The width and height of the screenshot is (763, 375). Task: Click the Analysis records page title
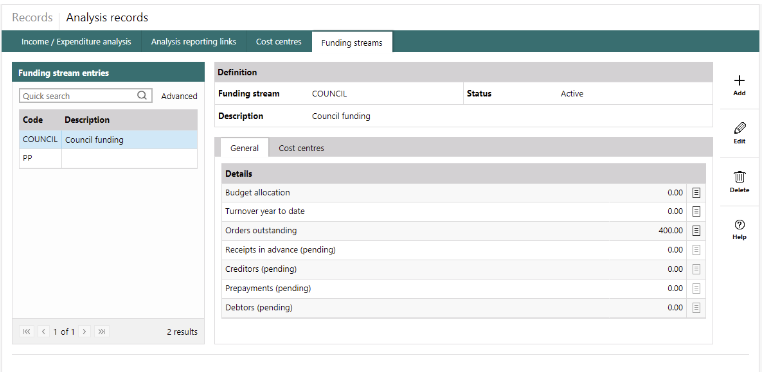click(x=107, y=18)
